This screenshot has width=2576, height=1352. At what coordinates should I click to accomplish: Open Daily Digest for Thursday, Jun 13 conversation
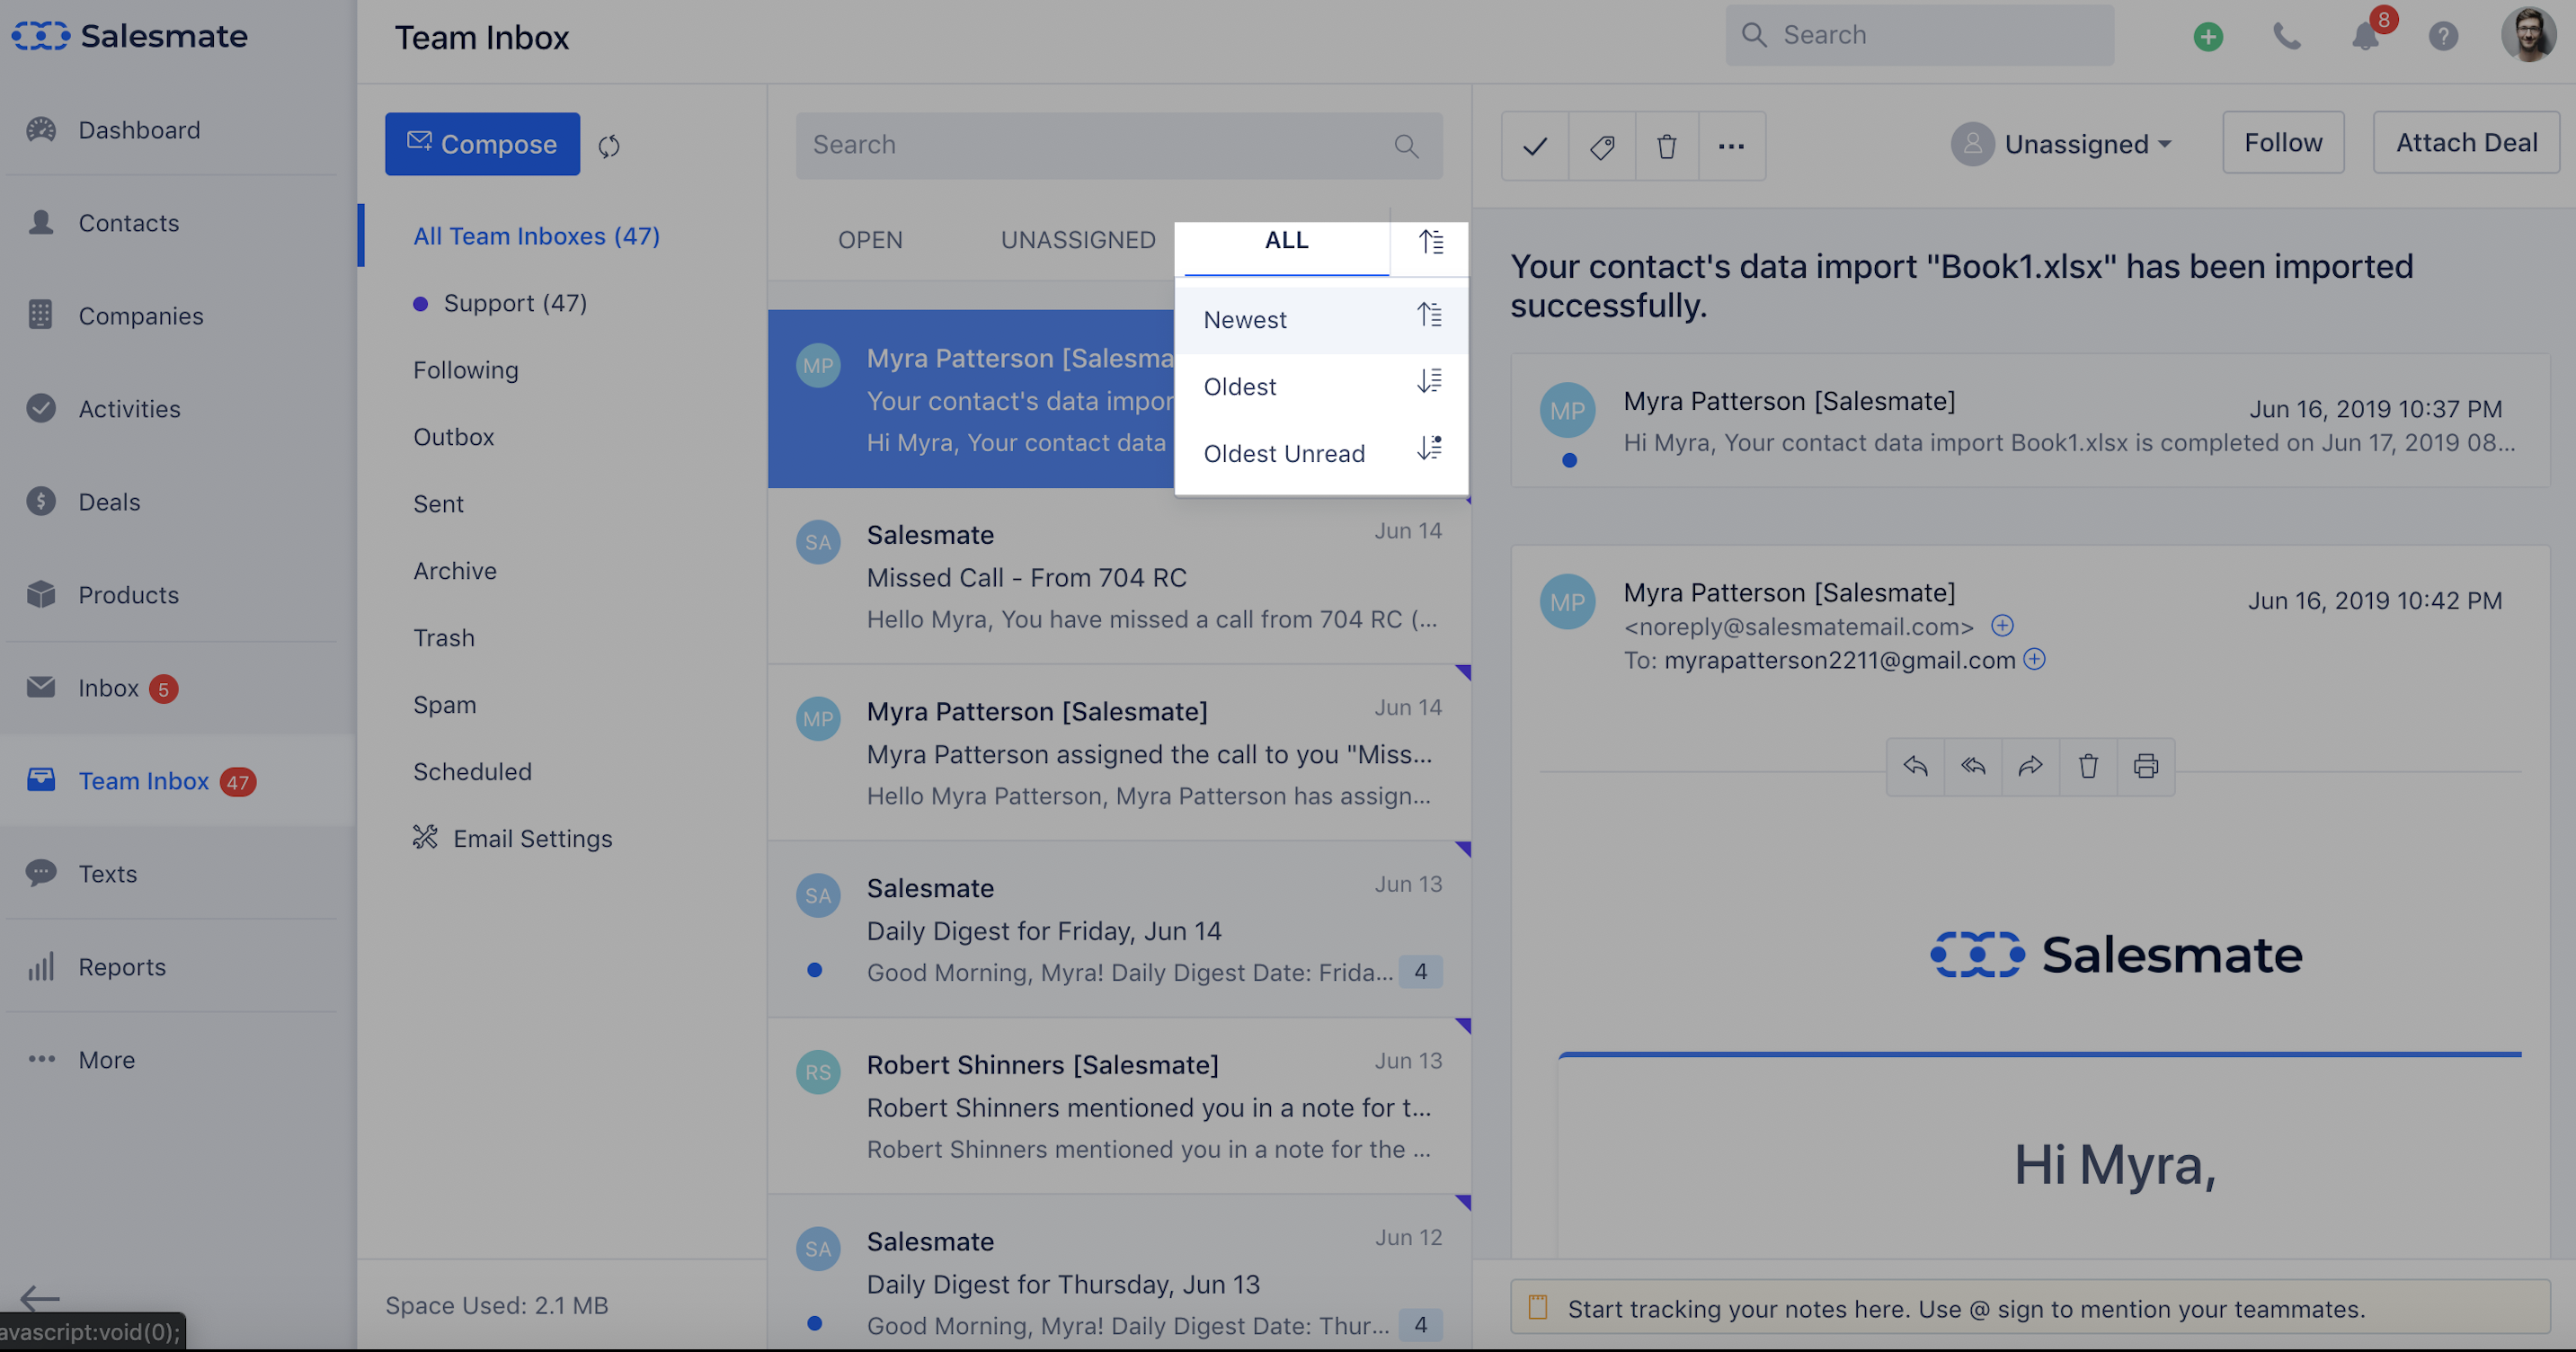point(1118,1272)
